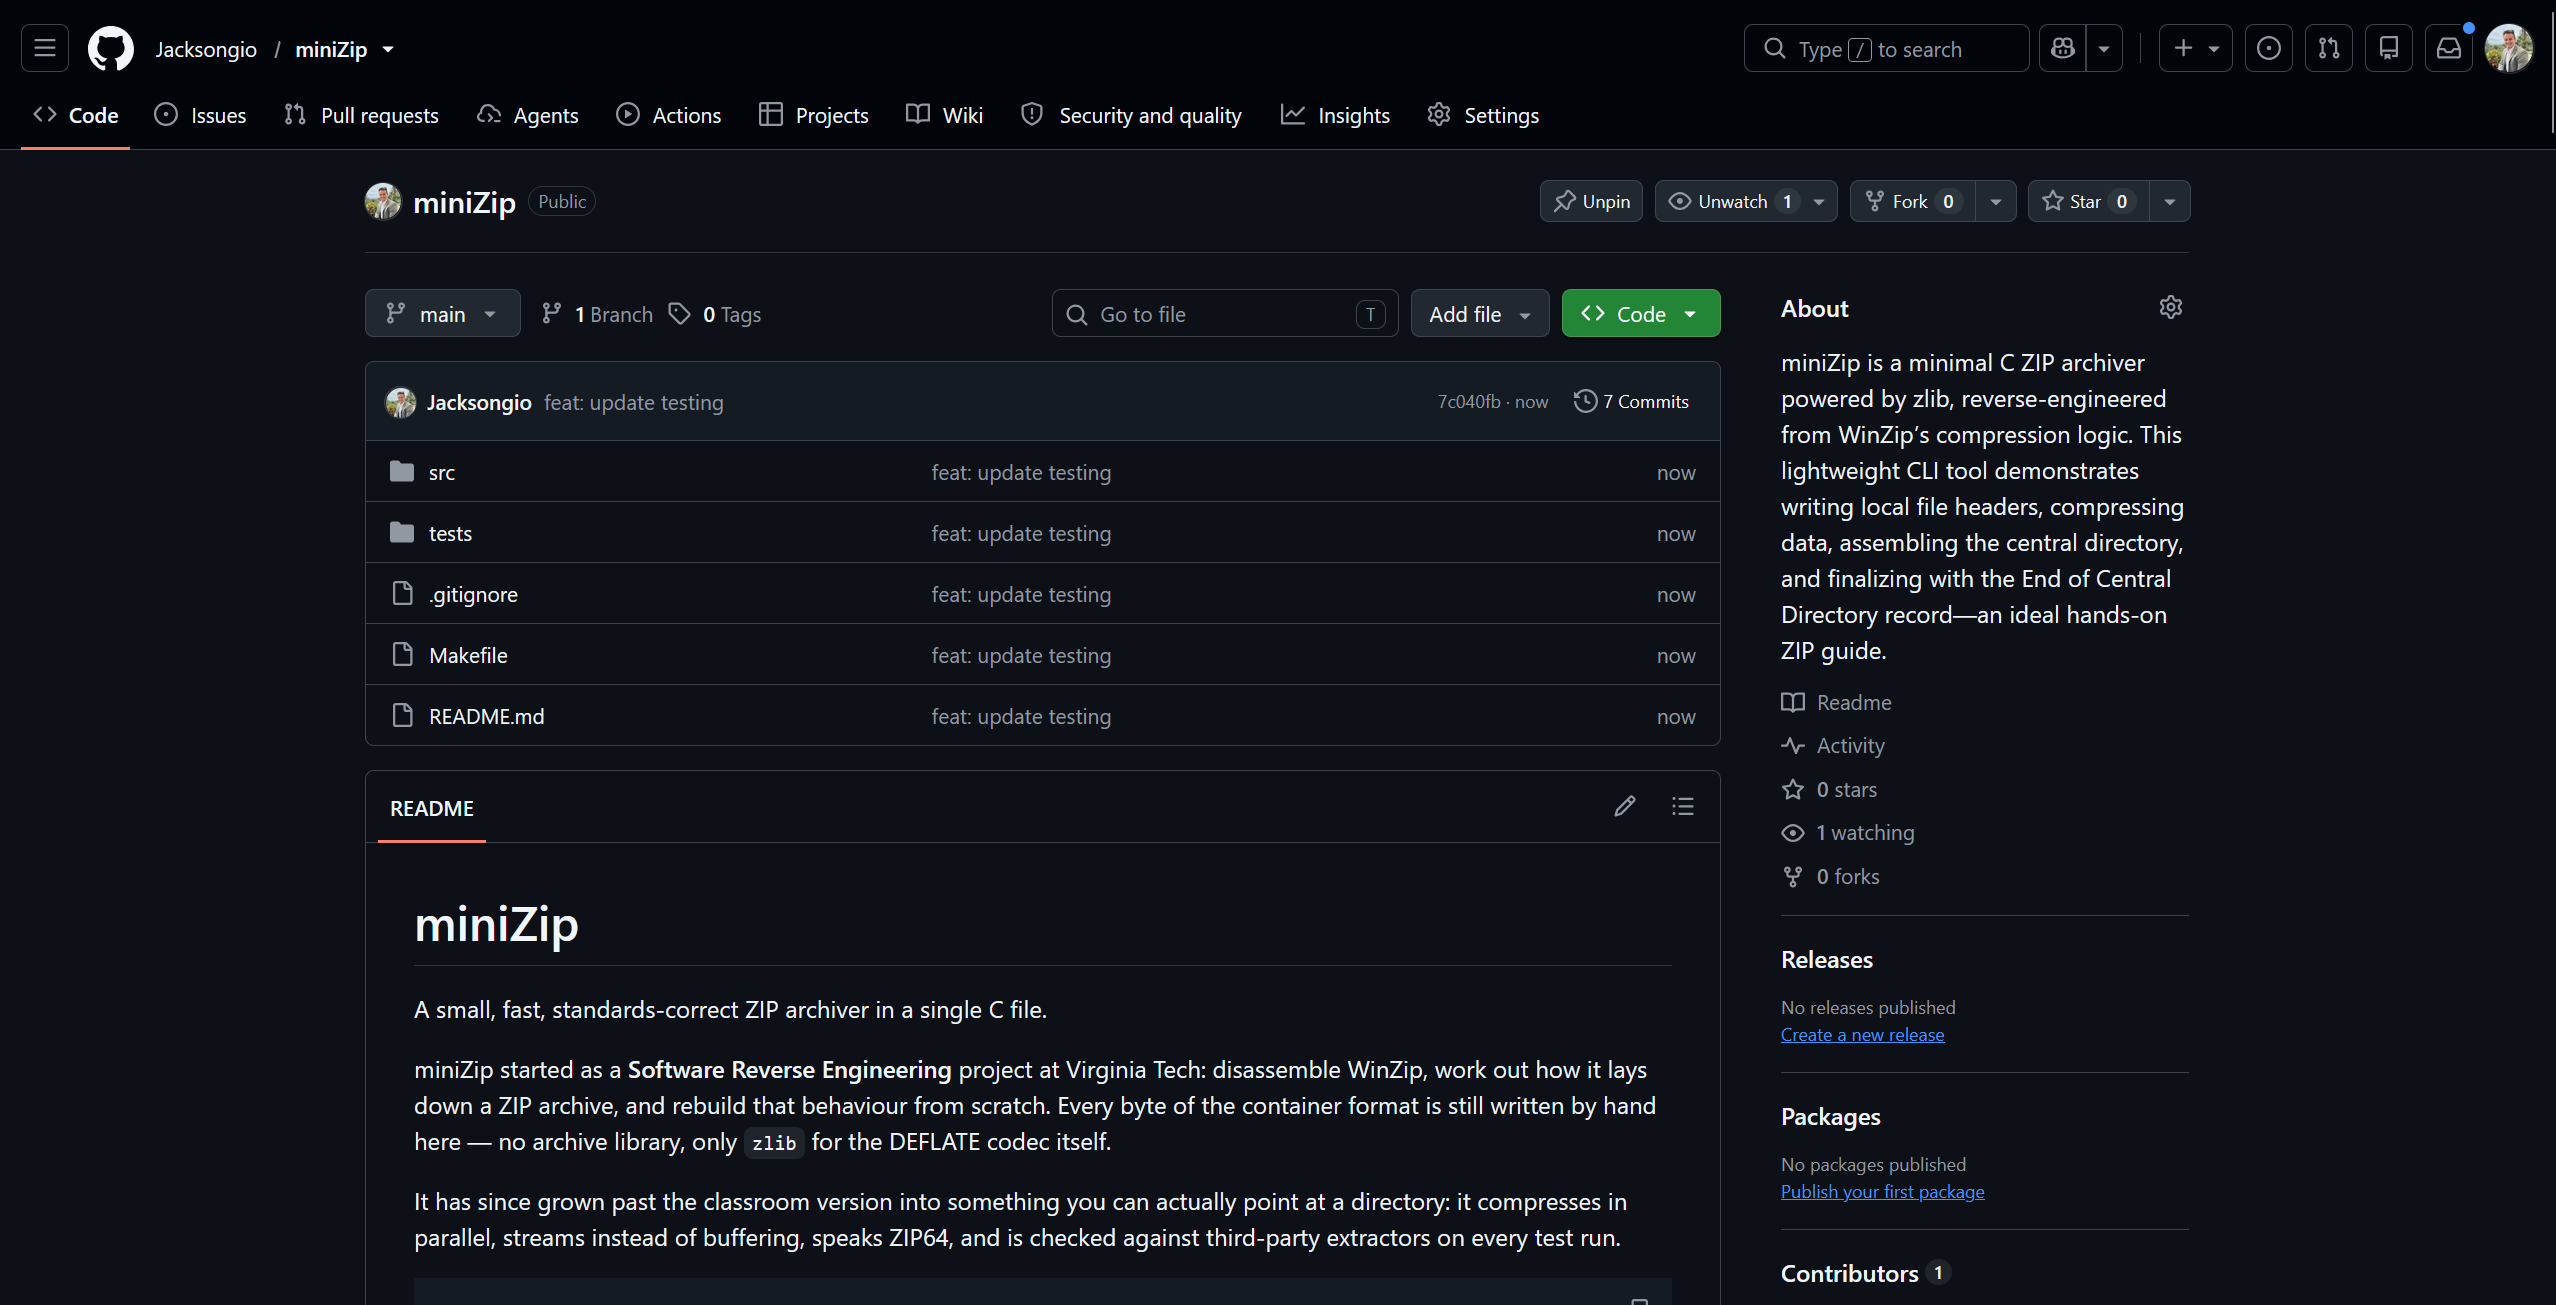The height and width of the screenshot is (1305, 2556).
Task: Switch to the Pull requests tab
Action: tap(361, 115)
